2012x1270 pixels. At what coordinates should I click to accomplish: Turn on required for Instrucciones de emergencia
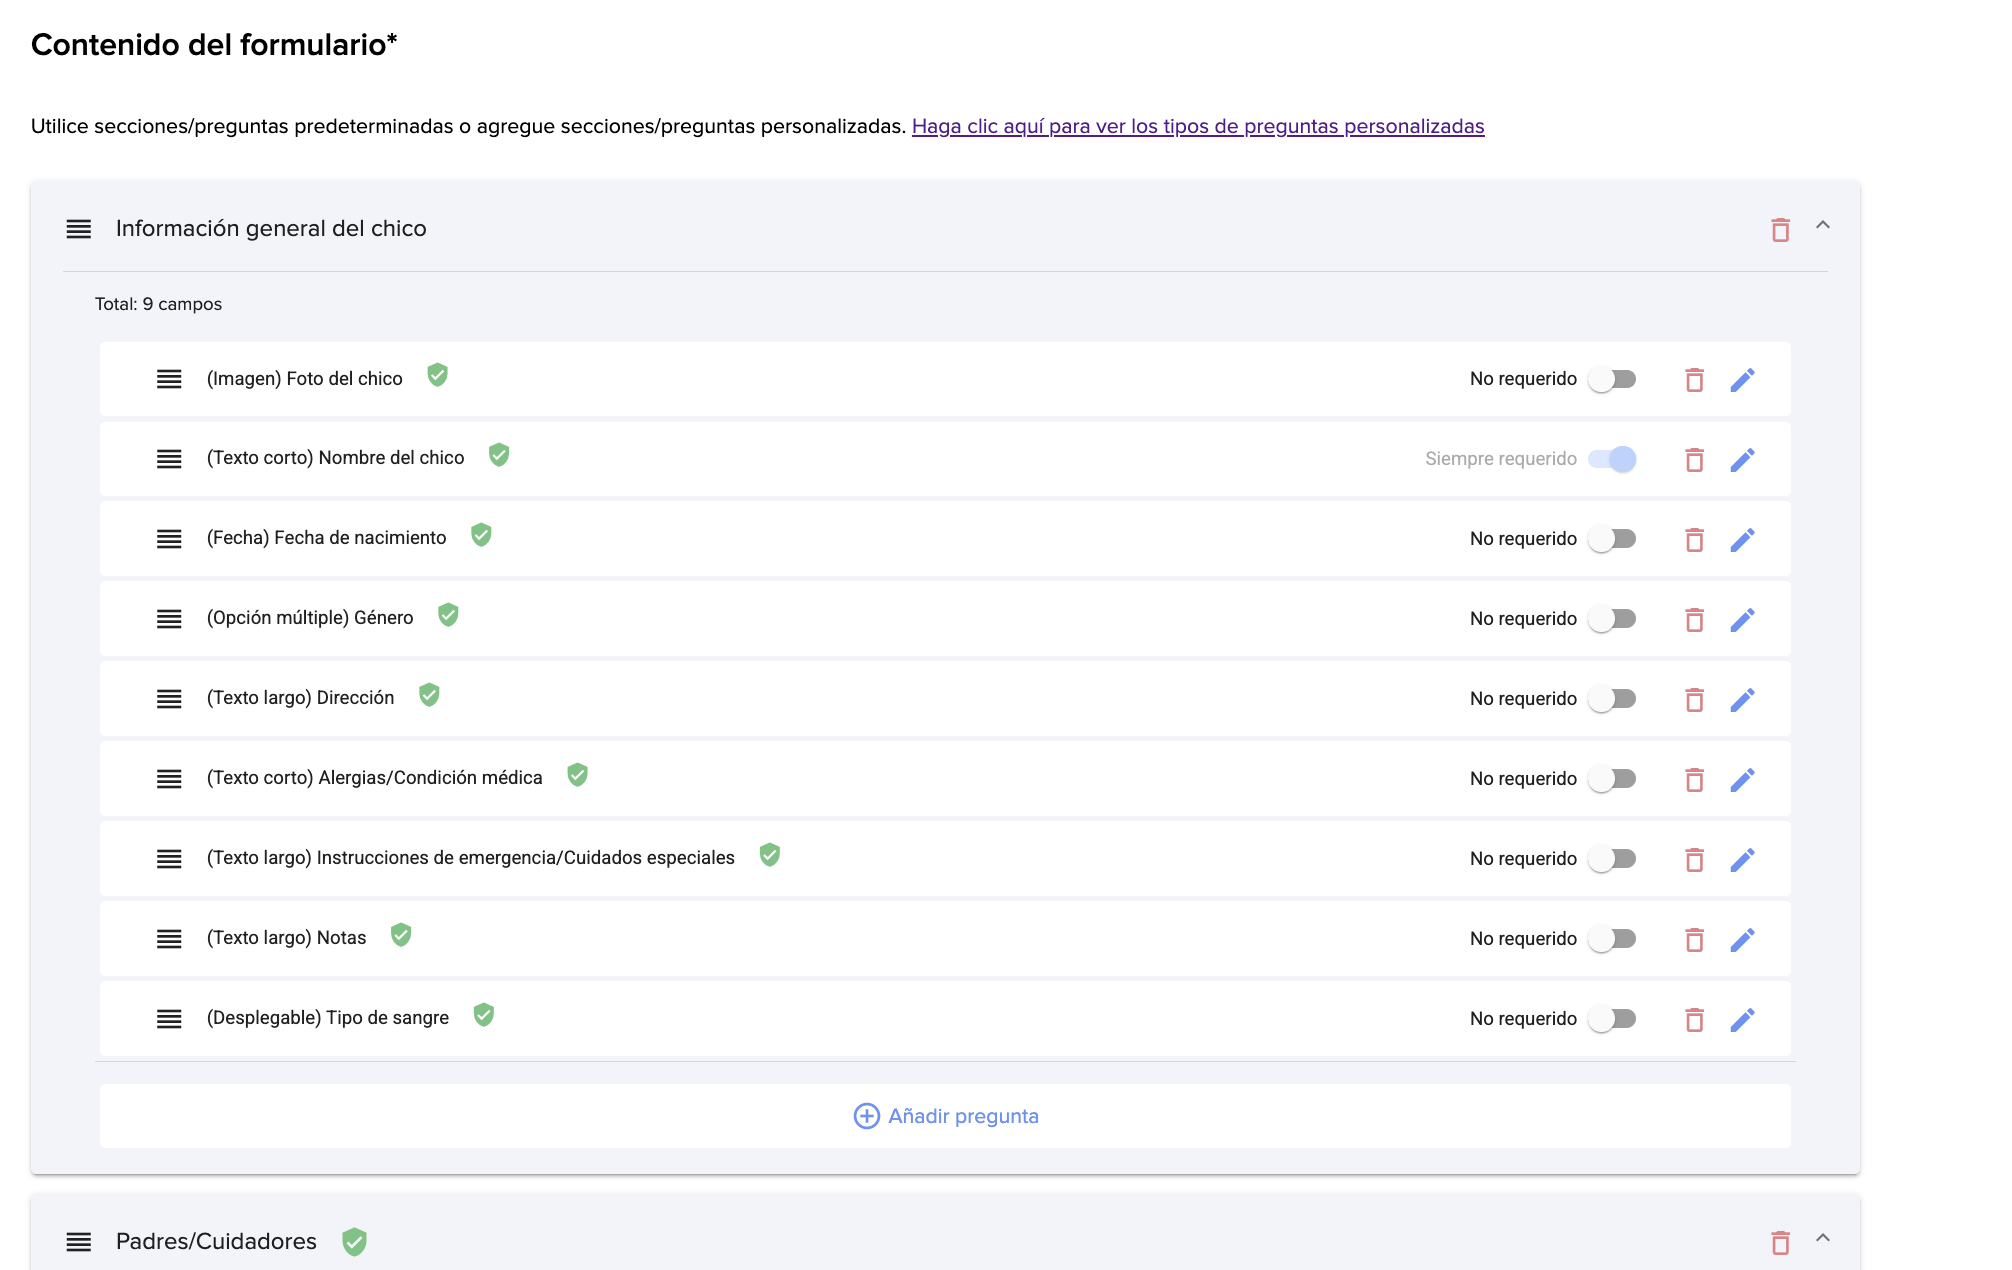click(x=1612, y=859)
